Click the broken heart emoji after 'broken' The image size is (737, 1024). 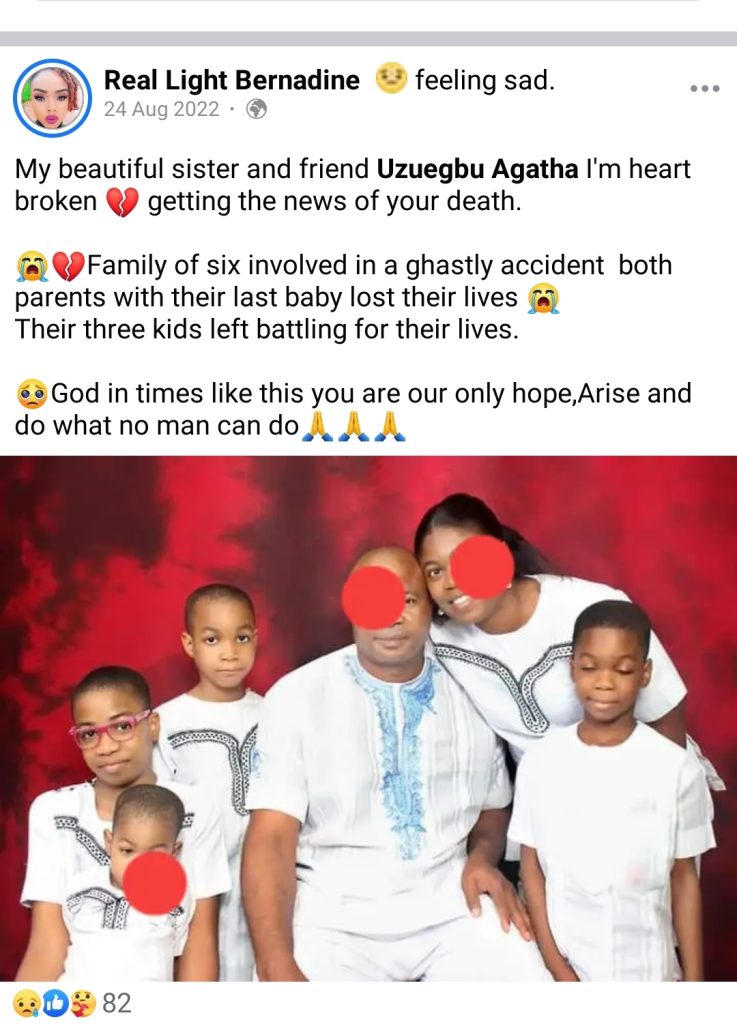click(x=122, y=202)
